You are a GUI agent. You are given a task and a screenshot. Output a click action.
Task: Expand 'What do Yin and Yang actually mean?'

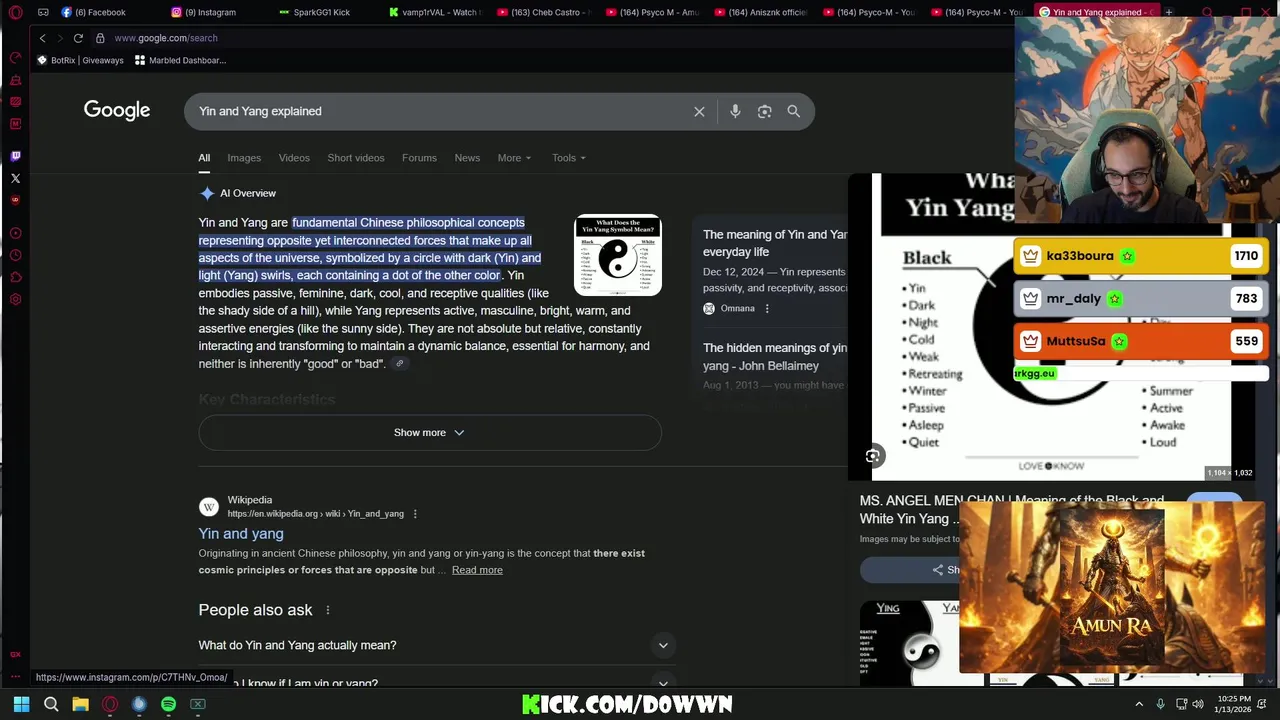437,646
